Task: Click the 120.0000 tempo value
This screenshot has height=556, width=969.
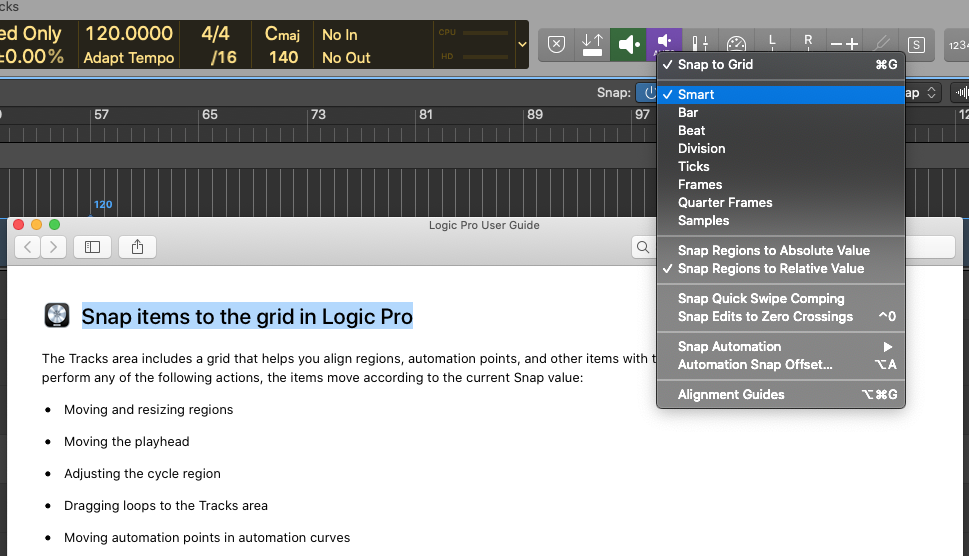Action: 129,33
